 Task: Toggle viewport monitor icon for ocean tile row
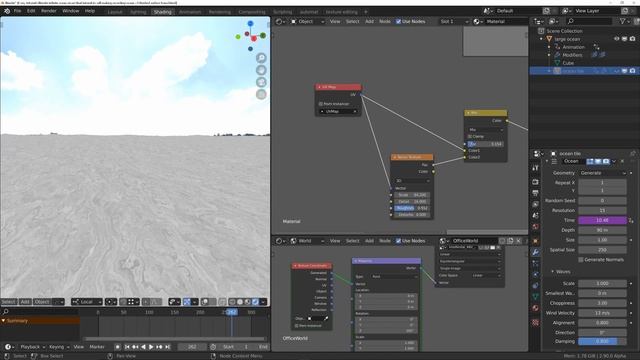coord(624,71)
